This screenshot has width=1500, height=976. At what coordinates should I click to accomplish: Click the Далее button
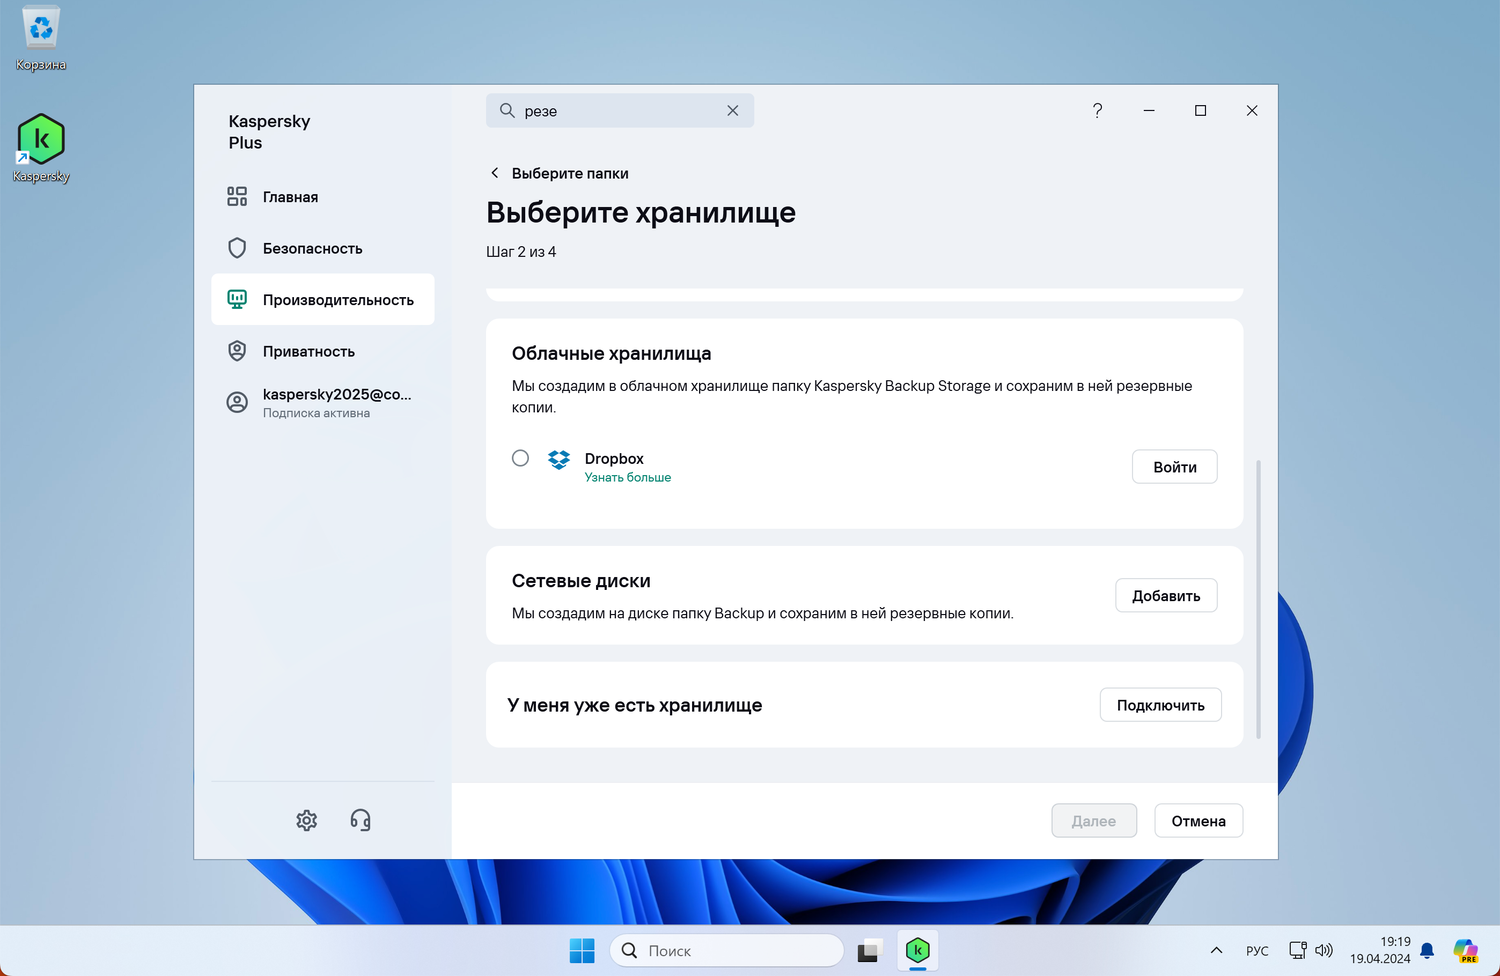click(x=1094, y=821)
